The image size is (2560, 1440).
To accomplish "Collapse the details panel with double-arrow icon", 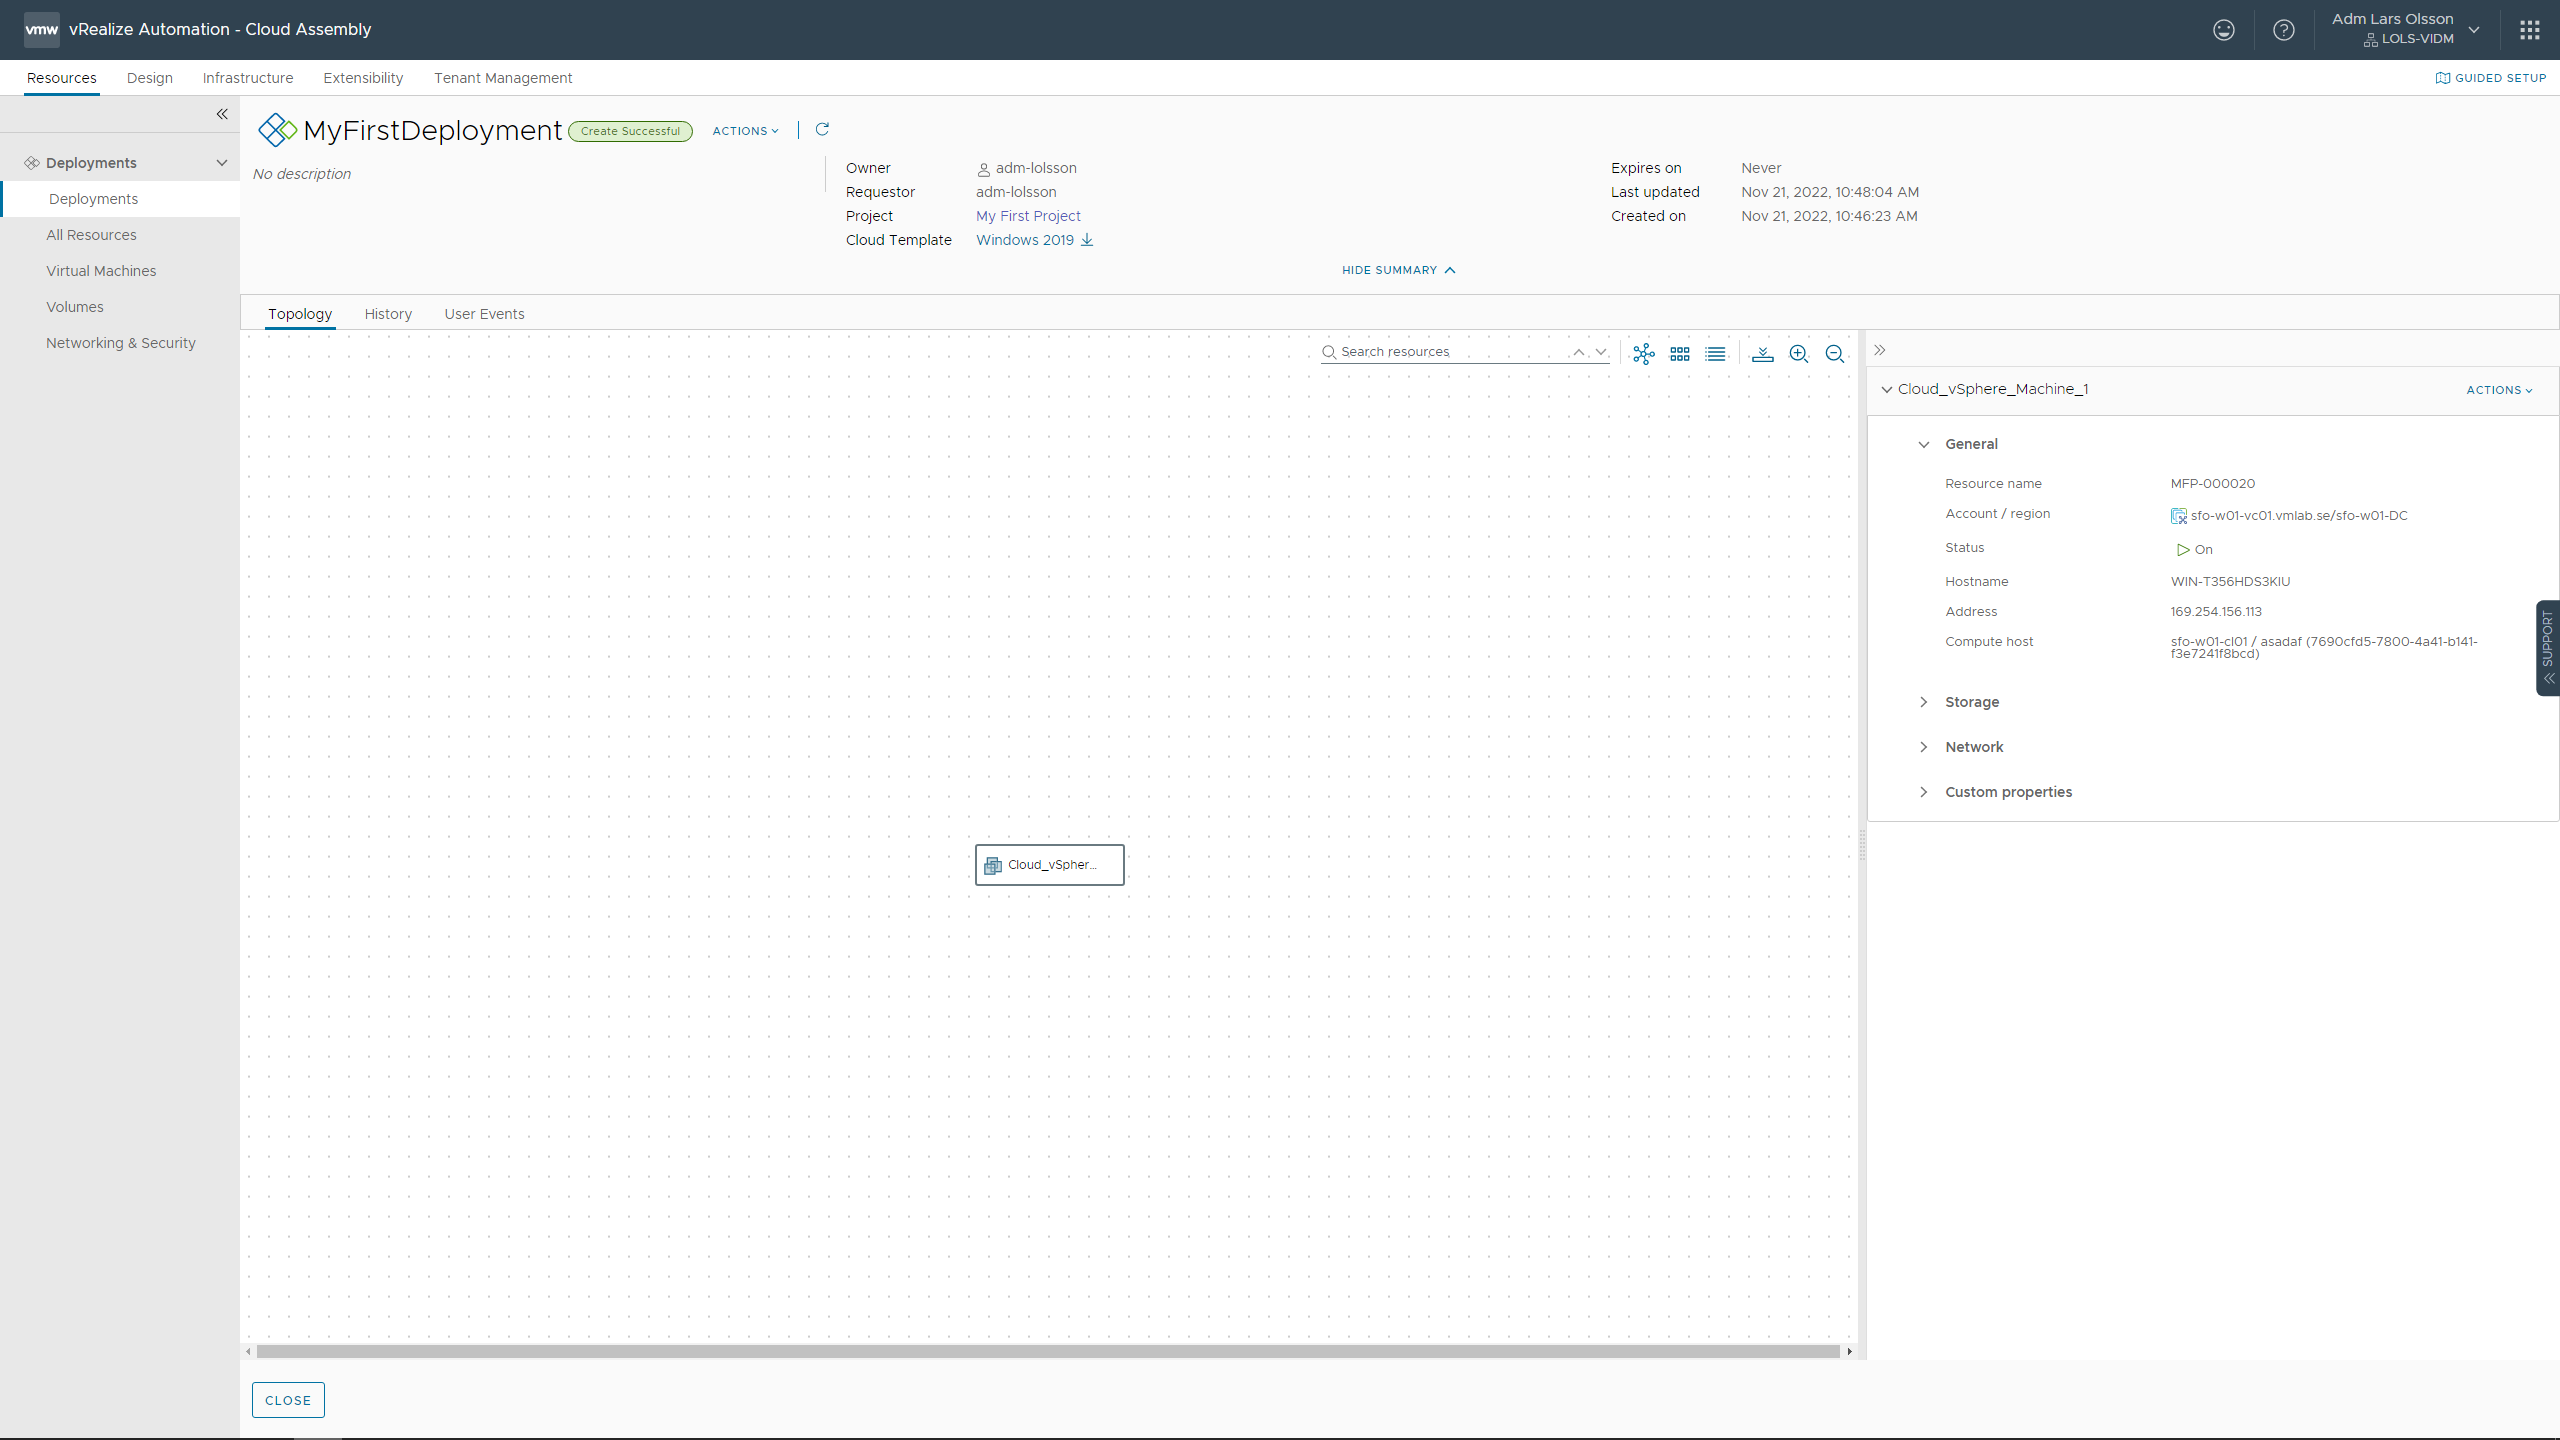I will pos(1880,350).
